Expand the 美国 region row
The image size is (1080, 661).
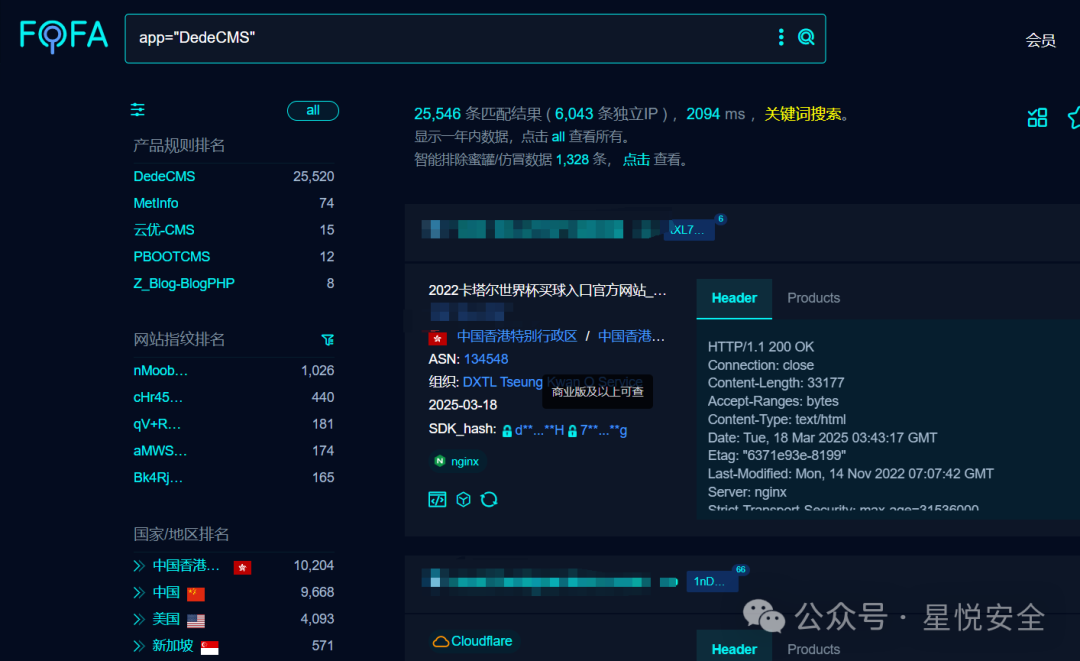point(138,620)
